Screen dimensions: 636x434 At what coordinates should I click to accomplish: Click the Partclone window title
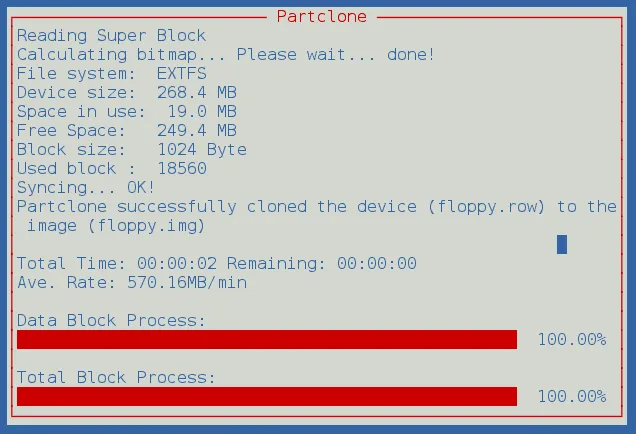tap(321, 16)
